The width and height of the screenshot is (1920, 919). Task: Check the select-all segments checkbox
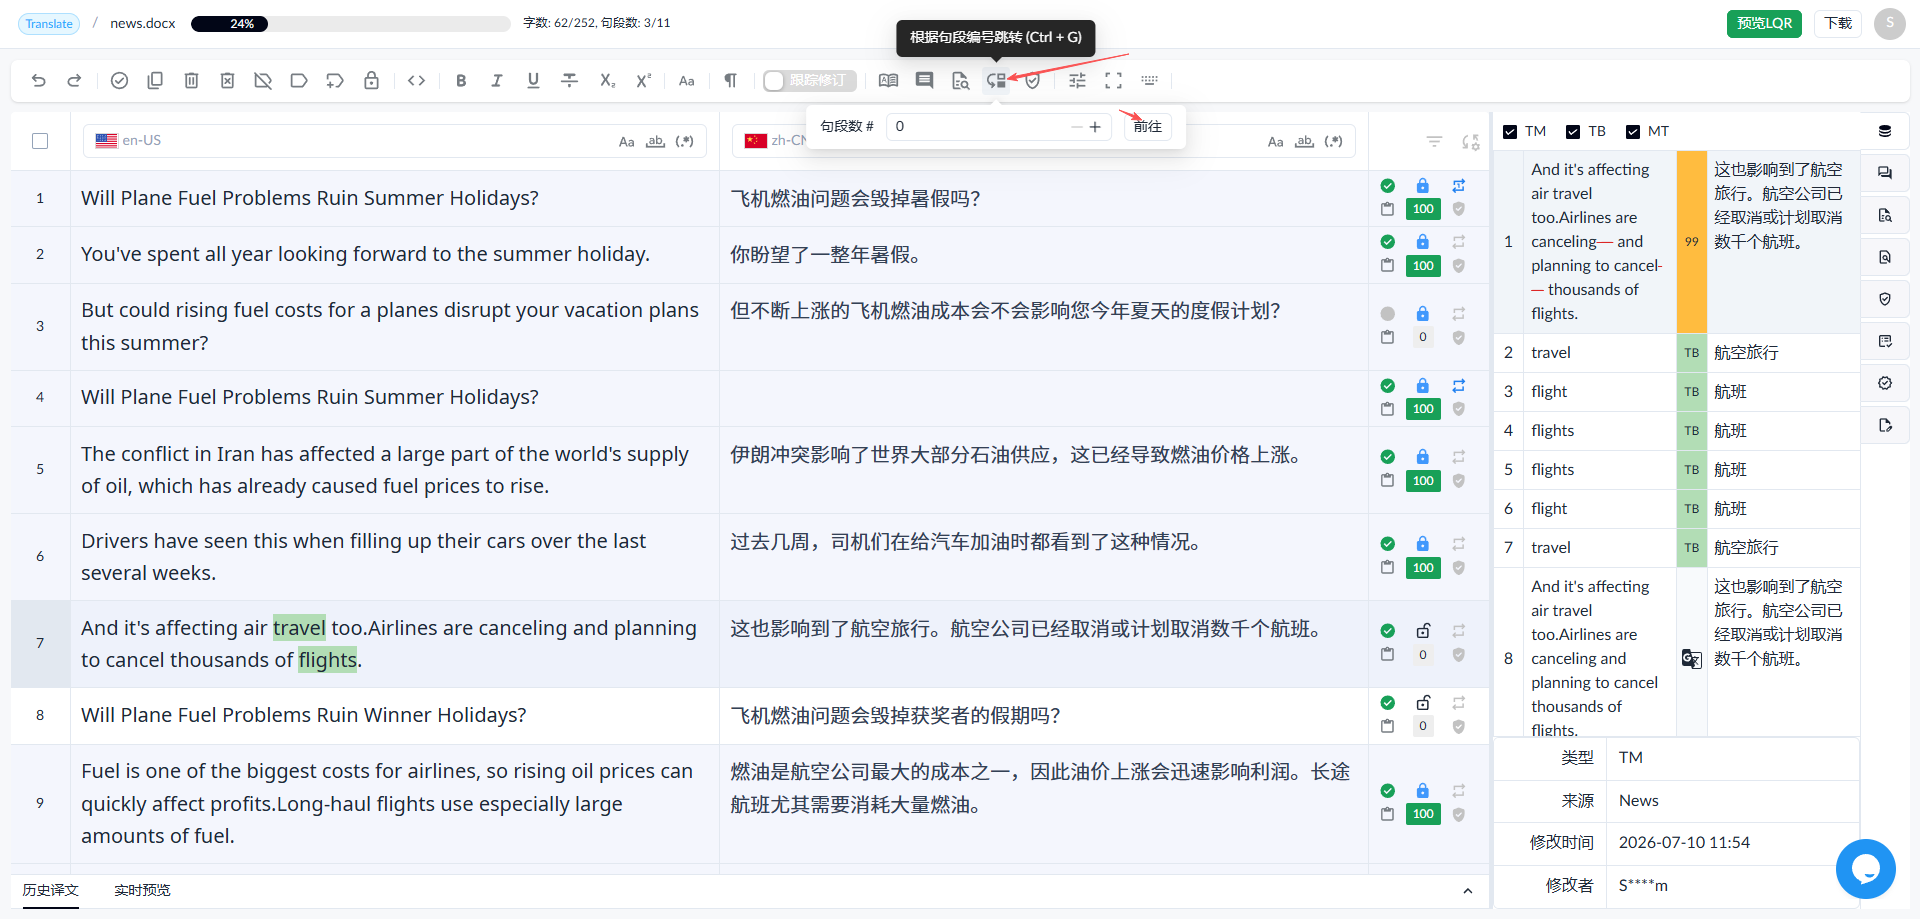pyautogui.click(x=40, y=141)
